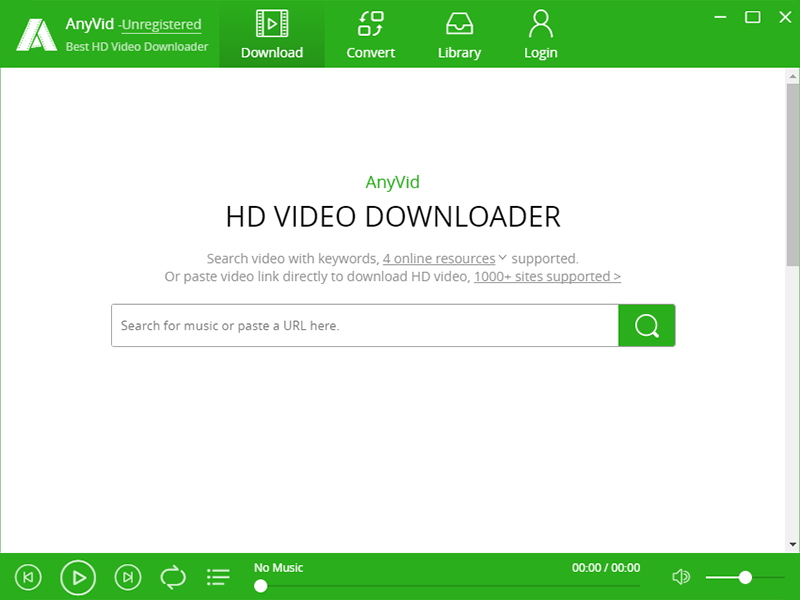Click the scrollbar down arrow

792,544
